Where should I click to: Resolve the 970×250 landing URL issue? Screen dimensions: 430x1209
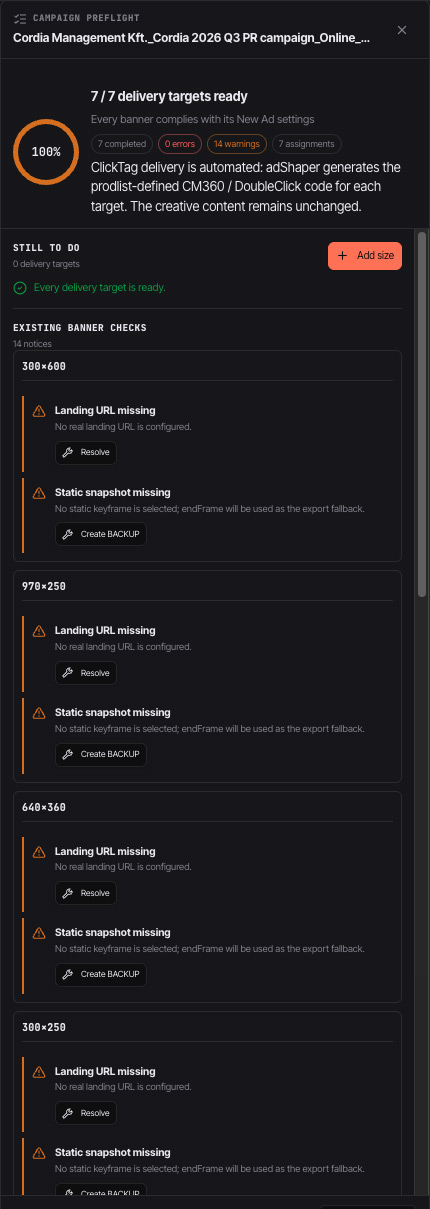[x=86, y=673]
